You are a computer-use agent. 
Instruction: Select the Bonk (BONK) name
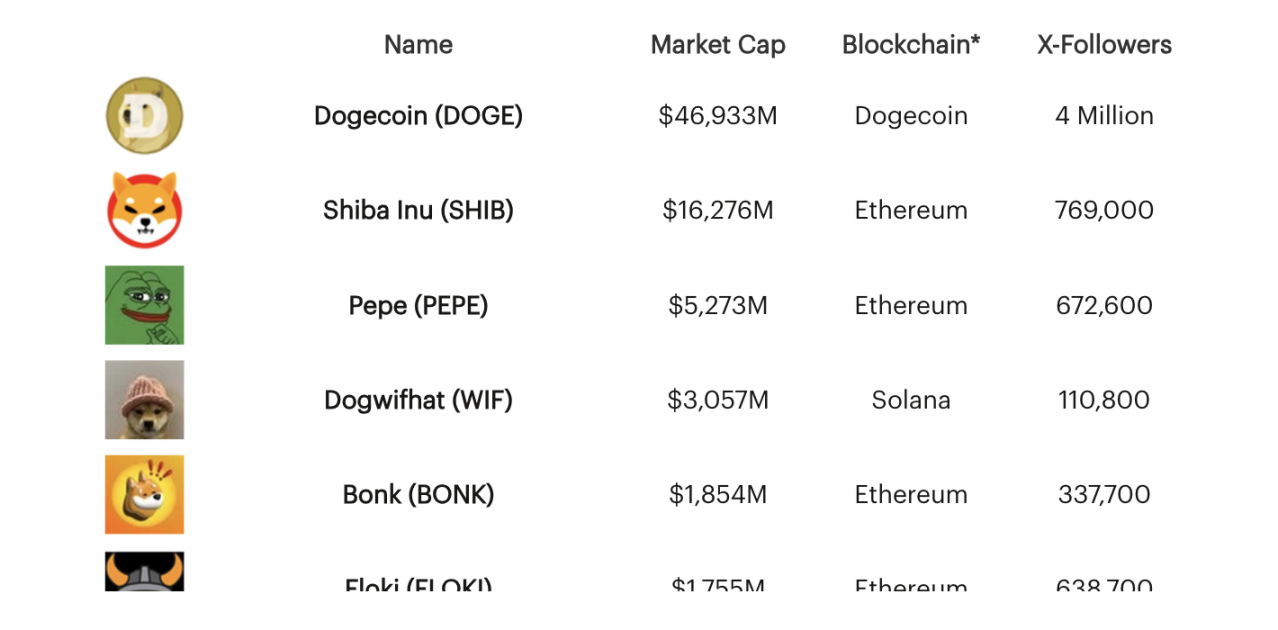pos(418,495)
